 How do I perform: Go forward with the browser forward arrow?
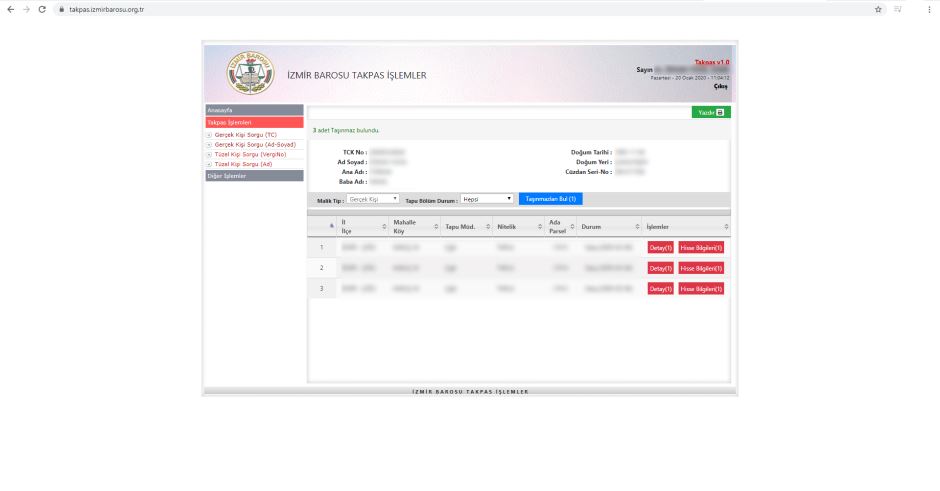[26, 10]
